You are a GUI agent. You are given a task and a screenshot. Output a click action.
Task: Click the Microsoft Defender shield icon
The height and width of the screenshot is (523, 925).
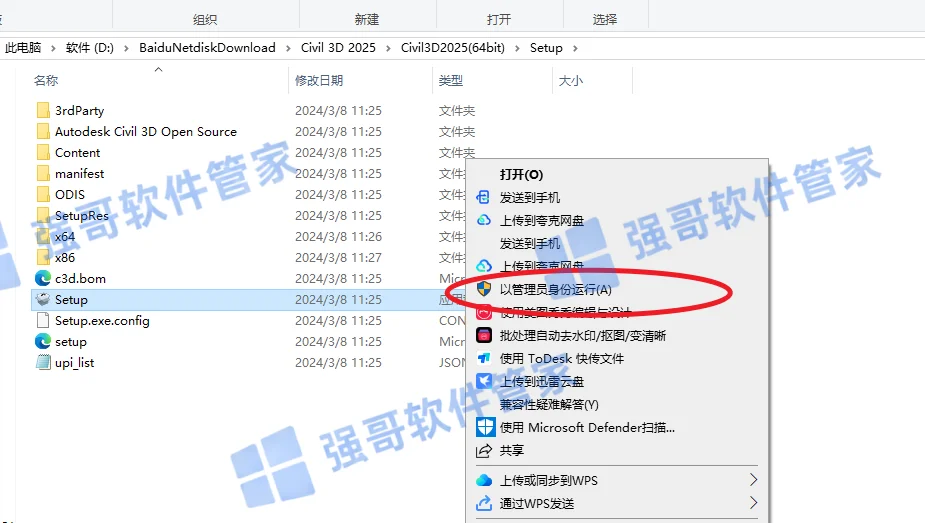pyautogui.click(x=485, y=427)
